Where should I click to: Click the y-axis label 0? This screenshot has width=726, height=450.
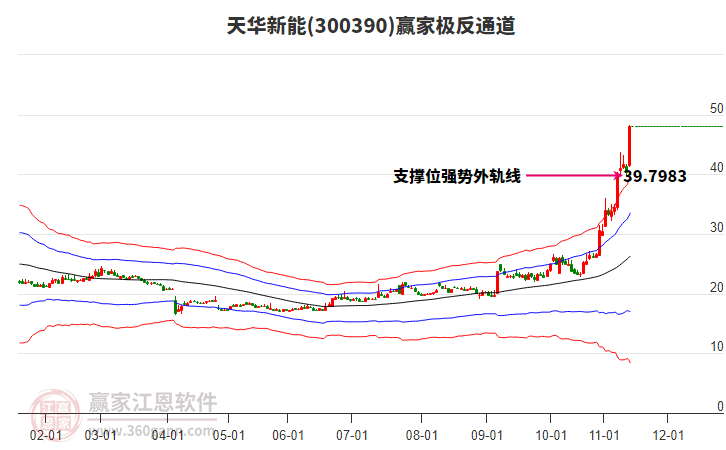coord(720,406)
